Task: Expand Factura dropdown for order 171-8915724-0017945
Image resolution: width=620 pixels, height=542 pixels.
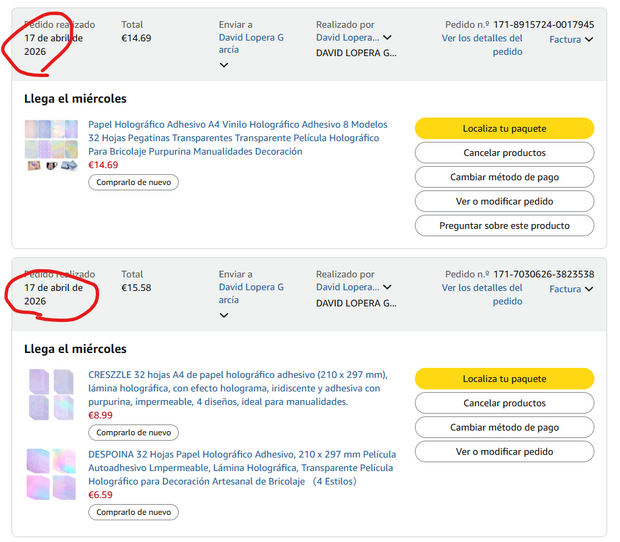Action: pos(571,40)
